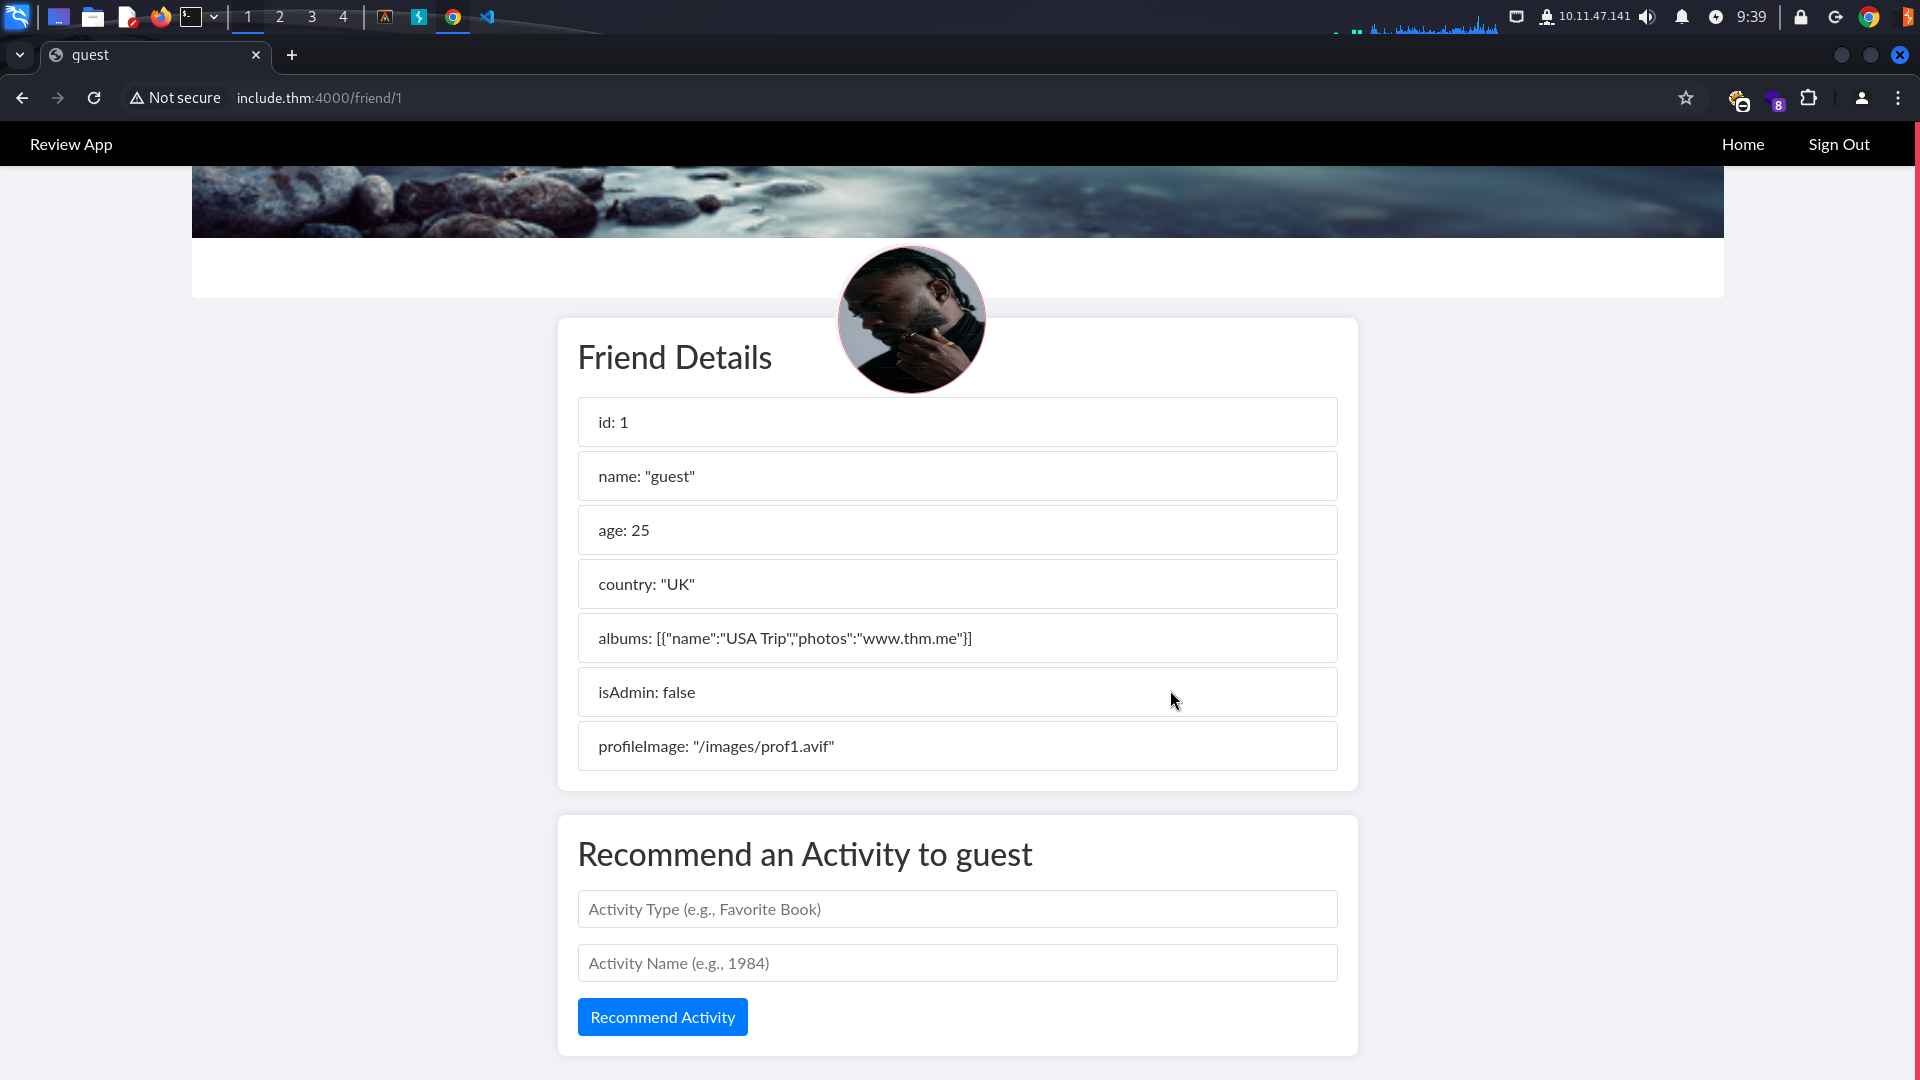
Task: Click the Sign Out link
Action: click(1838, 144)
